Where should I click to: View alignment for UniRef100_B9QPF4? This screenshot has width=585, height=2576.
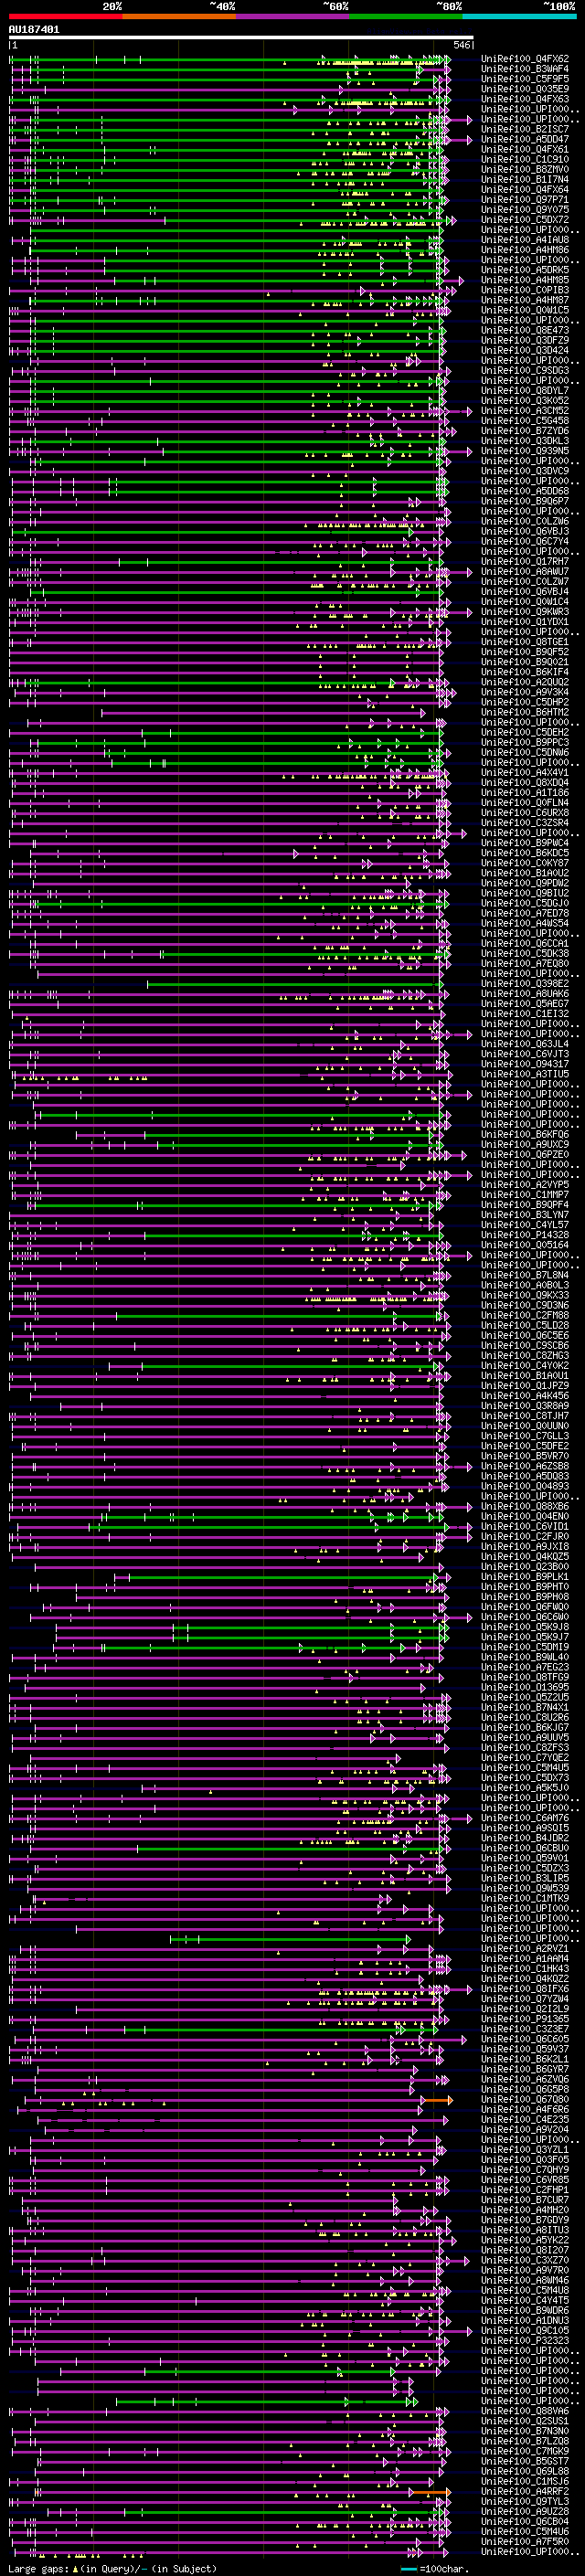coord(525,1205)
